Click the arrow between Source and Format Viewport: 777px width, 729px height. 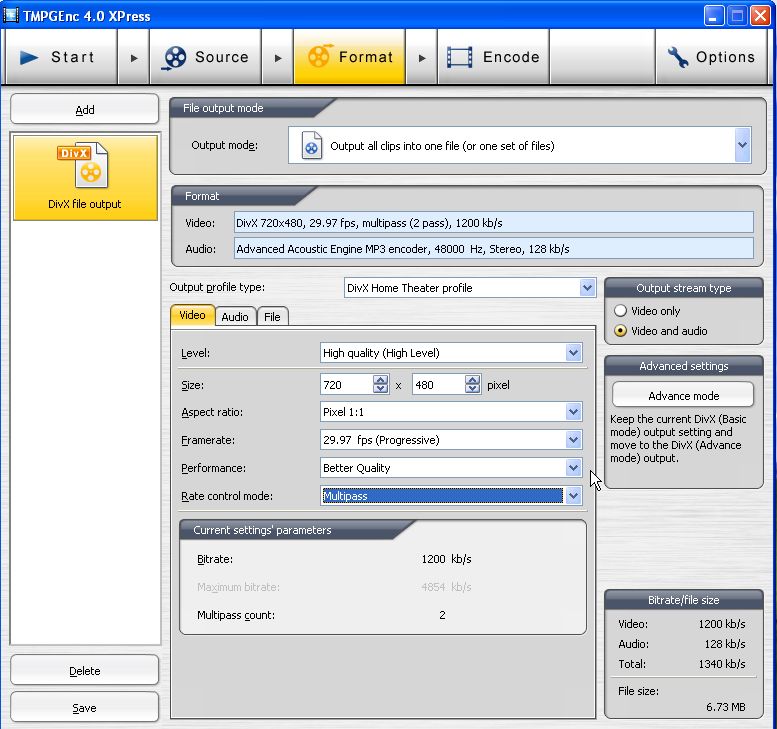(278, 57)
